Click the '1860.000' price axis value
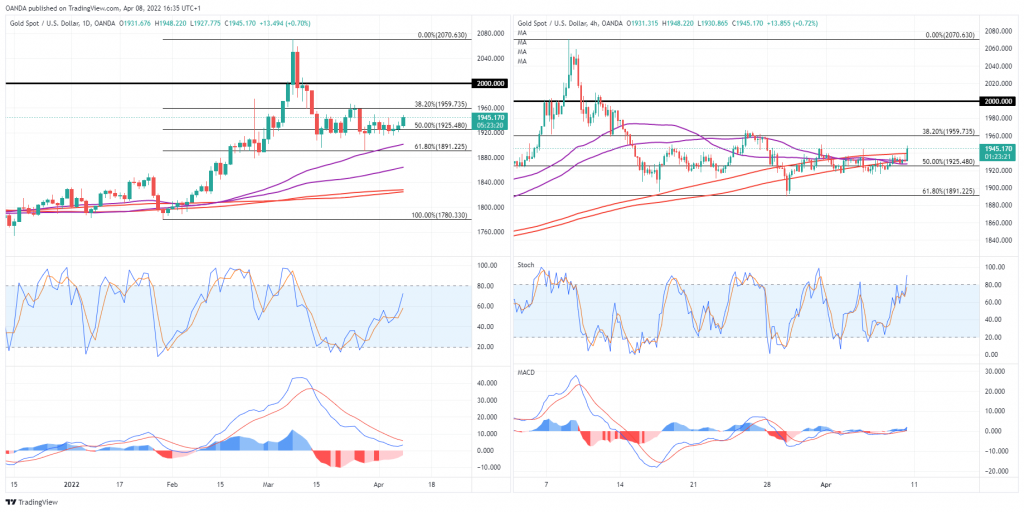 pos(997,223)
